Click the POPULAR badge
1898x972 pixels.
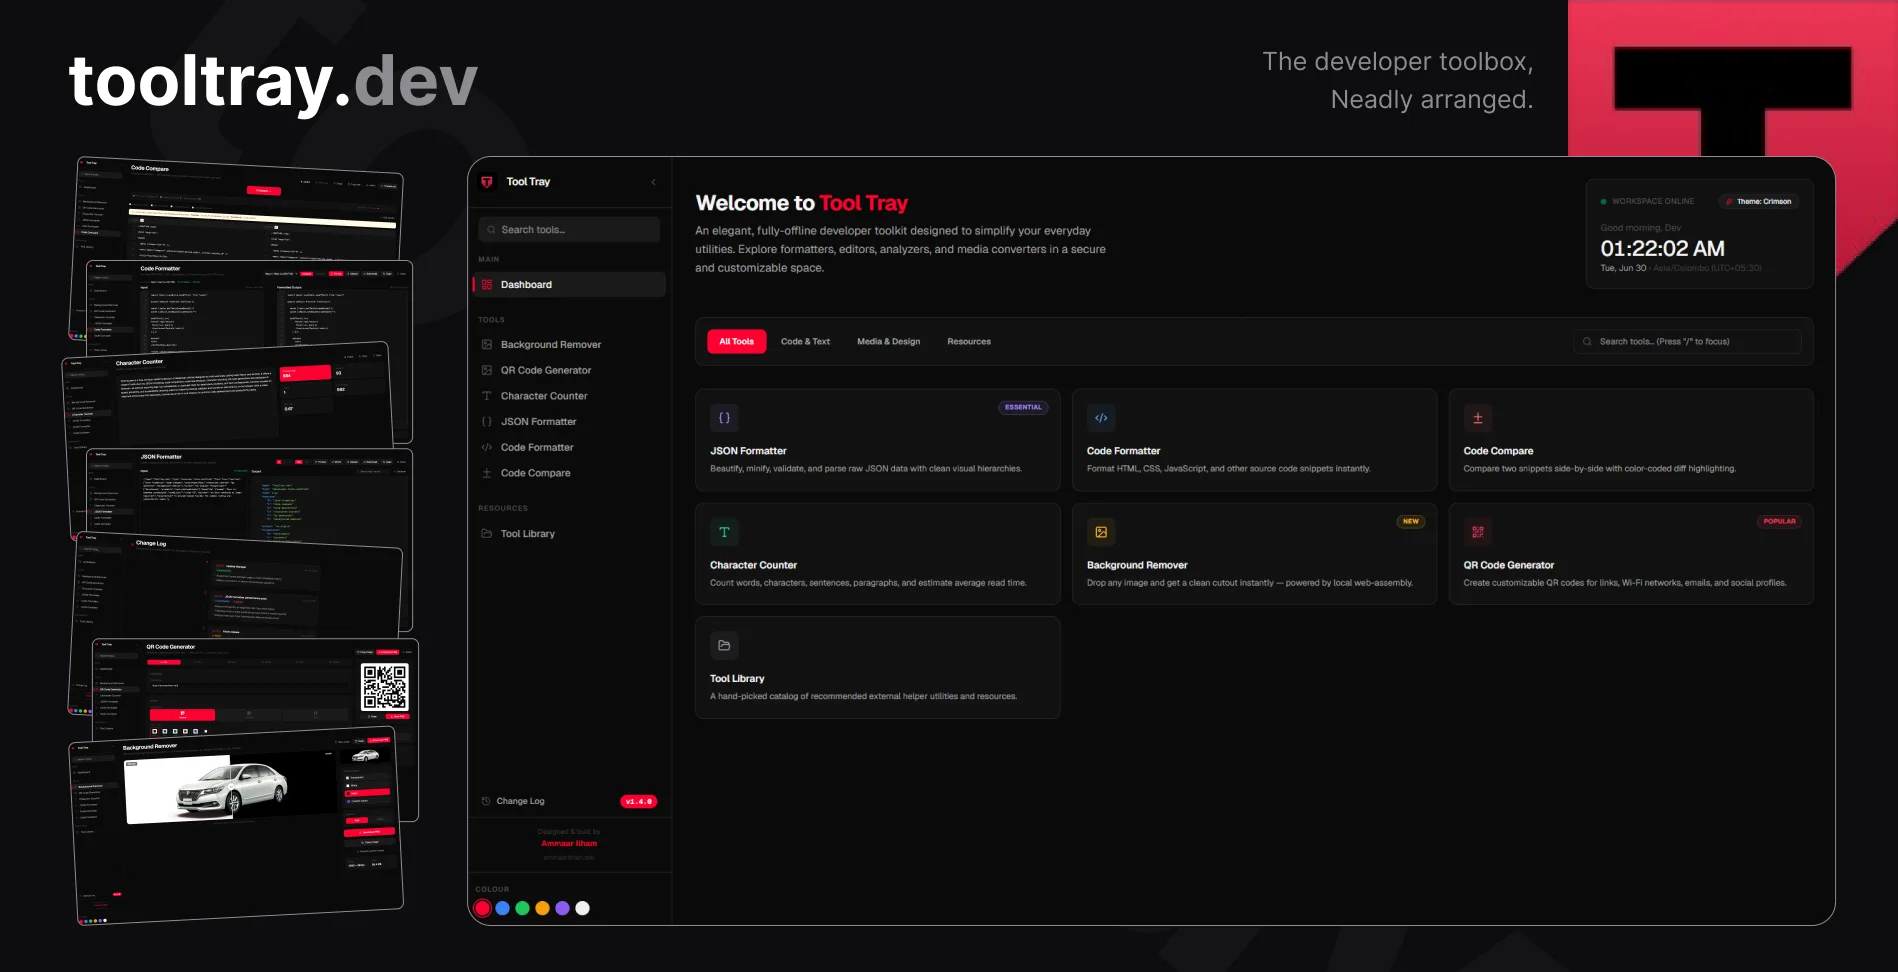(x=1779, y=522)
